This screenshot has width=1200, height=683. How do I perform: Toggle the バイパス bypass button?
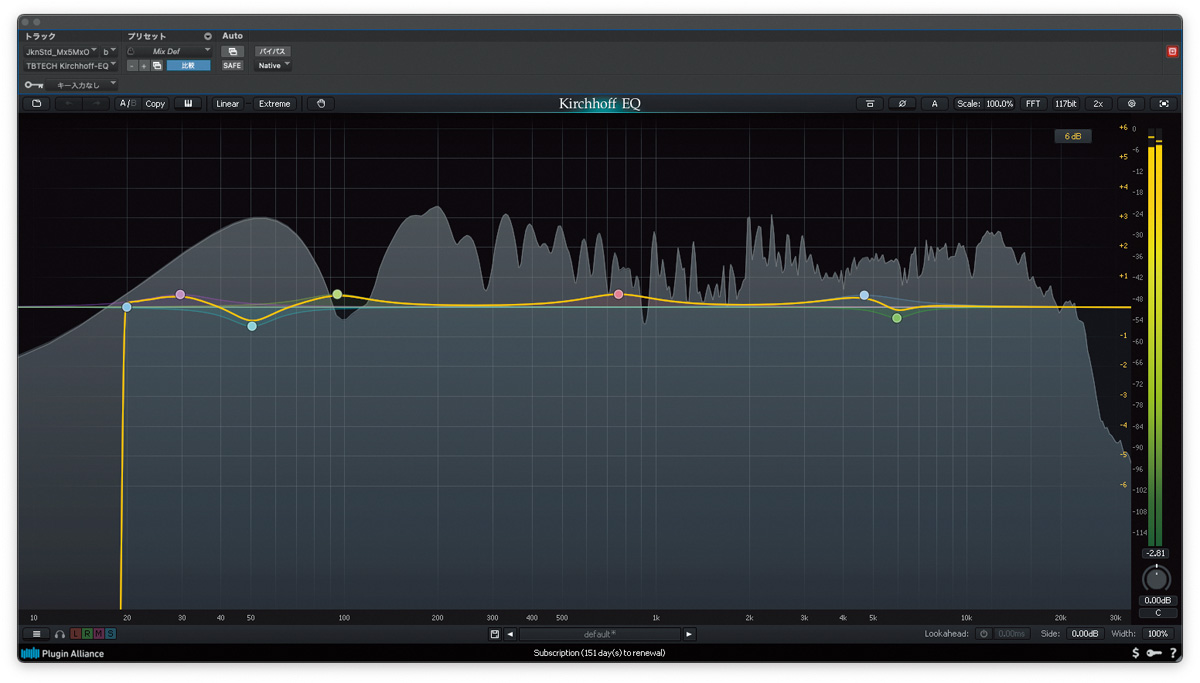(272, 51)
